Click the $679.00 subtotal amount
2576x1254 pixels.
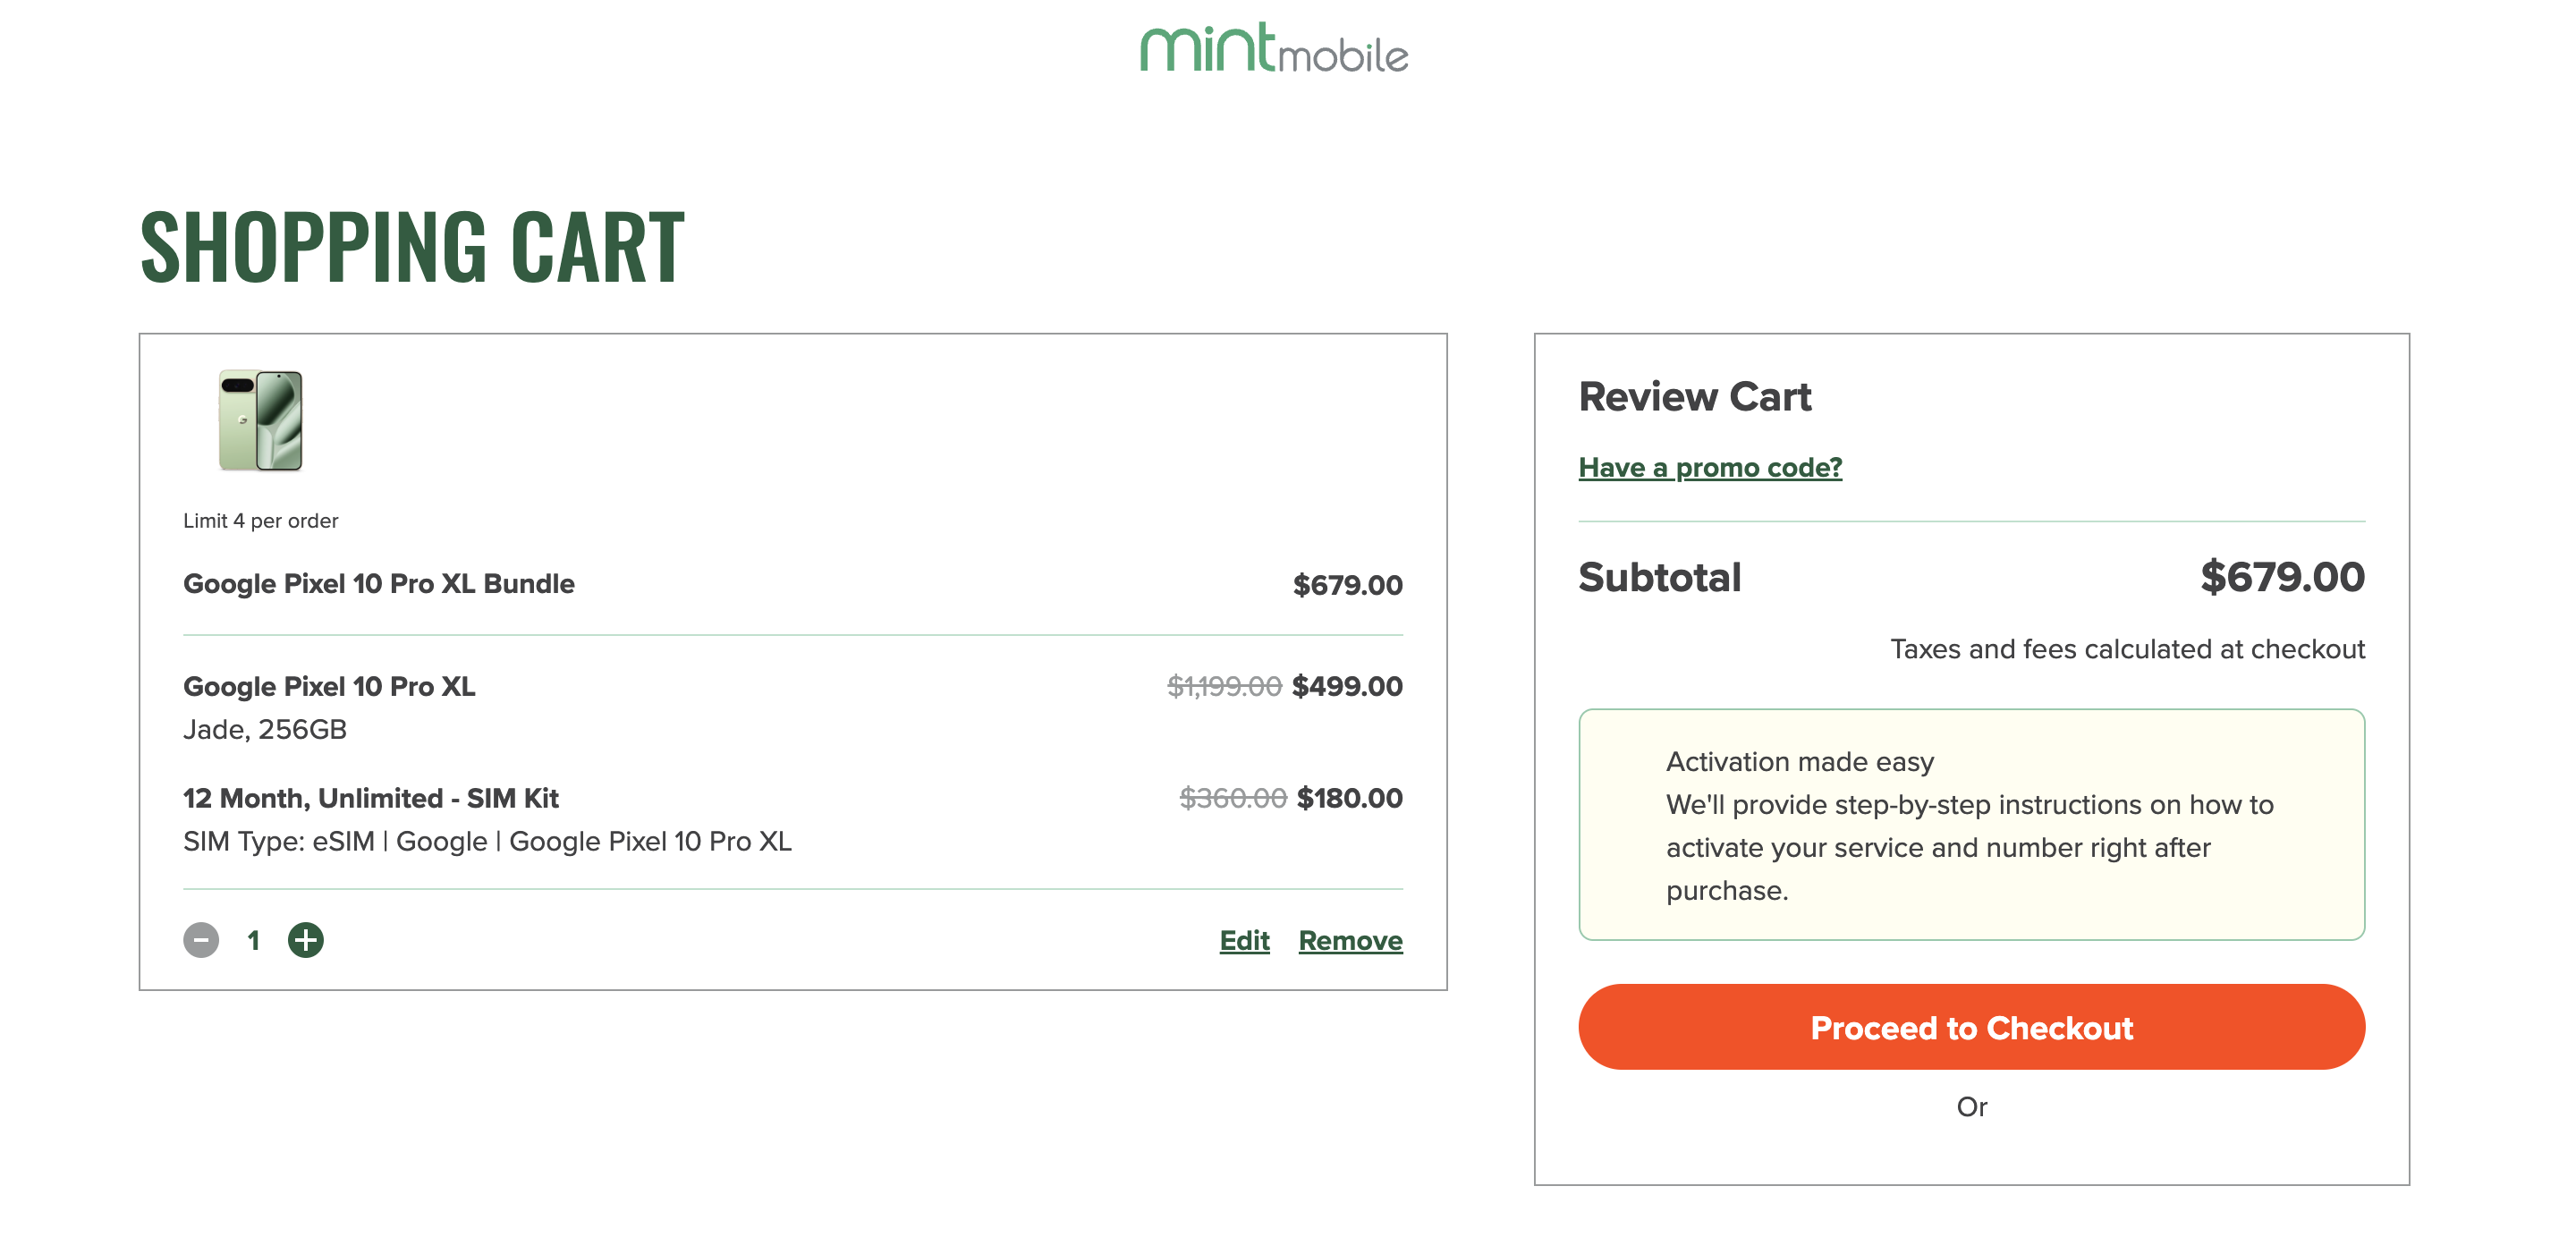2281,577
